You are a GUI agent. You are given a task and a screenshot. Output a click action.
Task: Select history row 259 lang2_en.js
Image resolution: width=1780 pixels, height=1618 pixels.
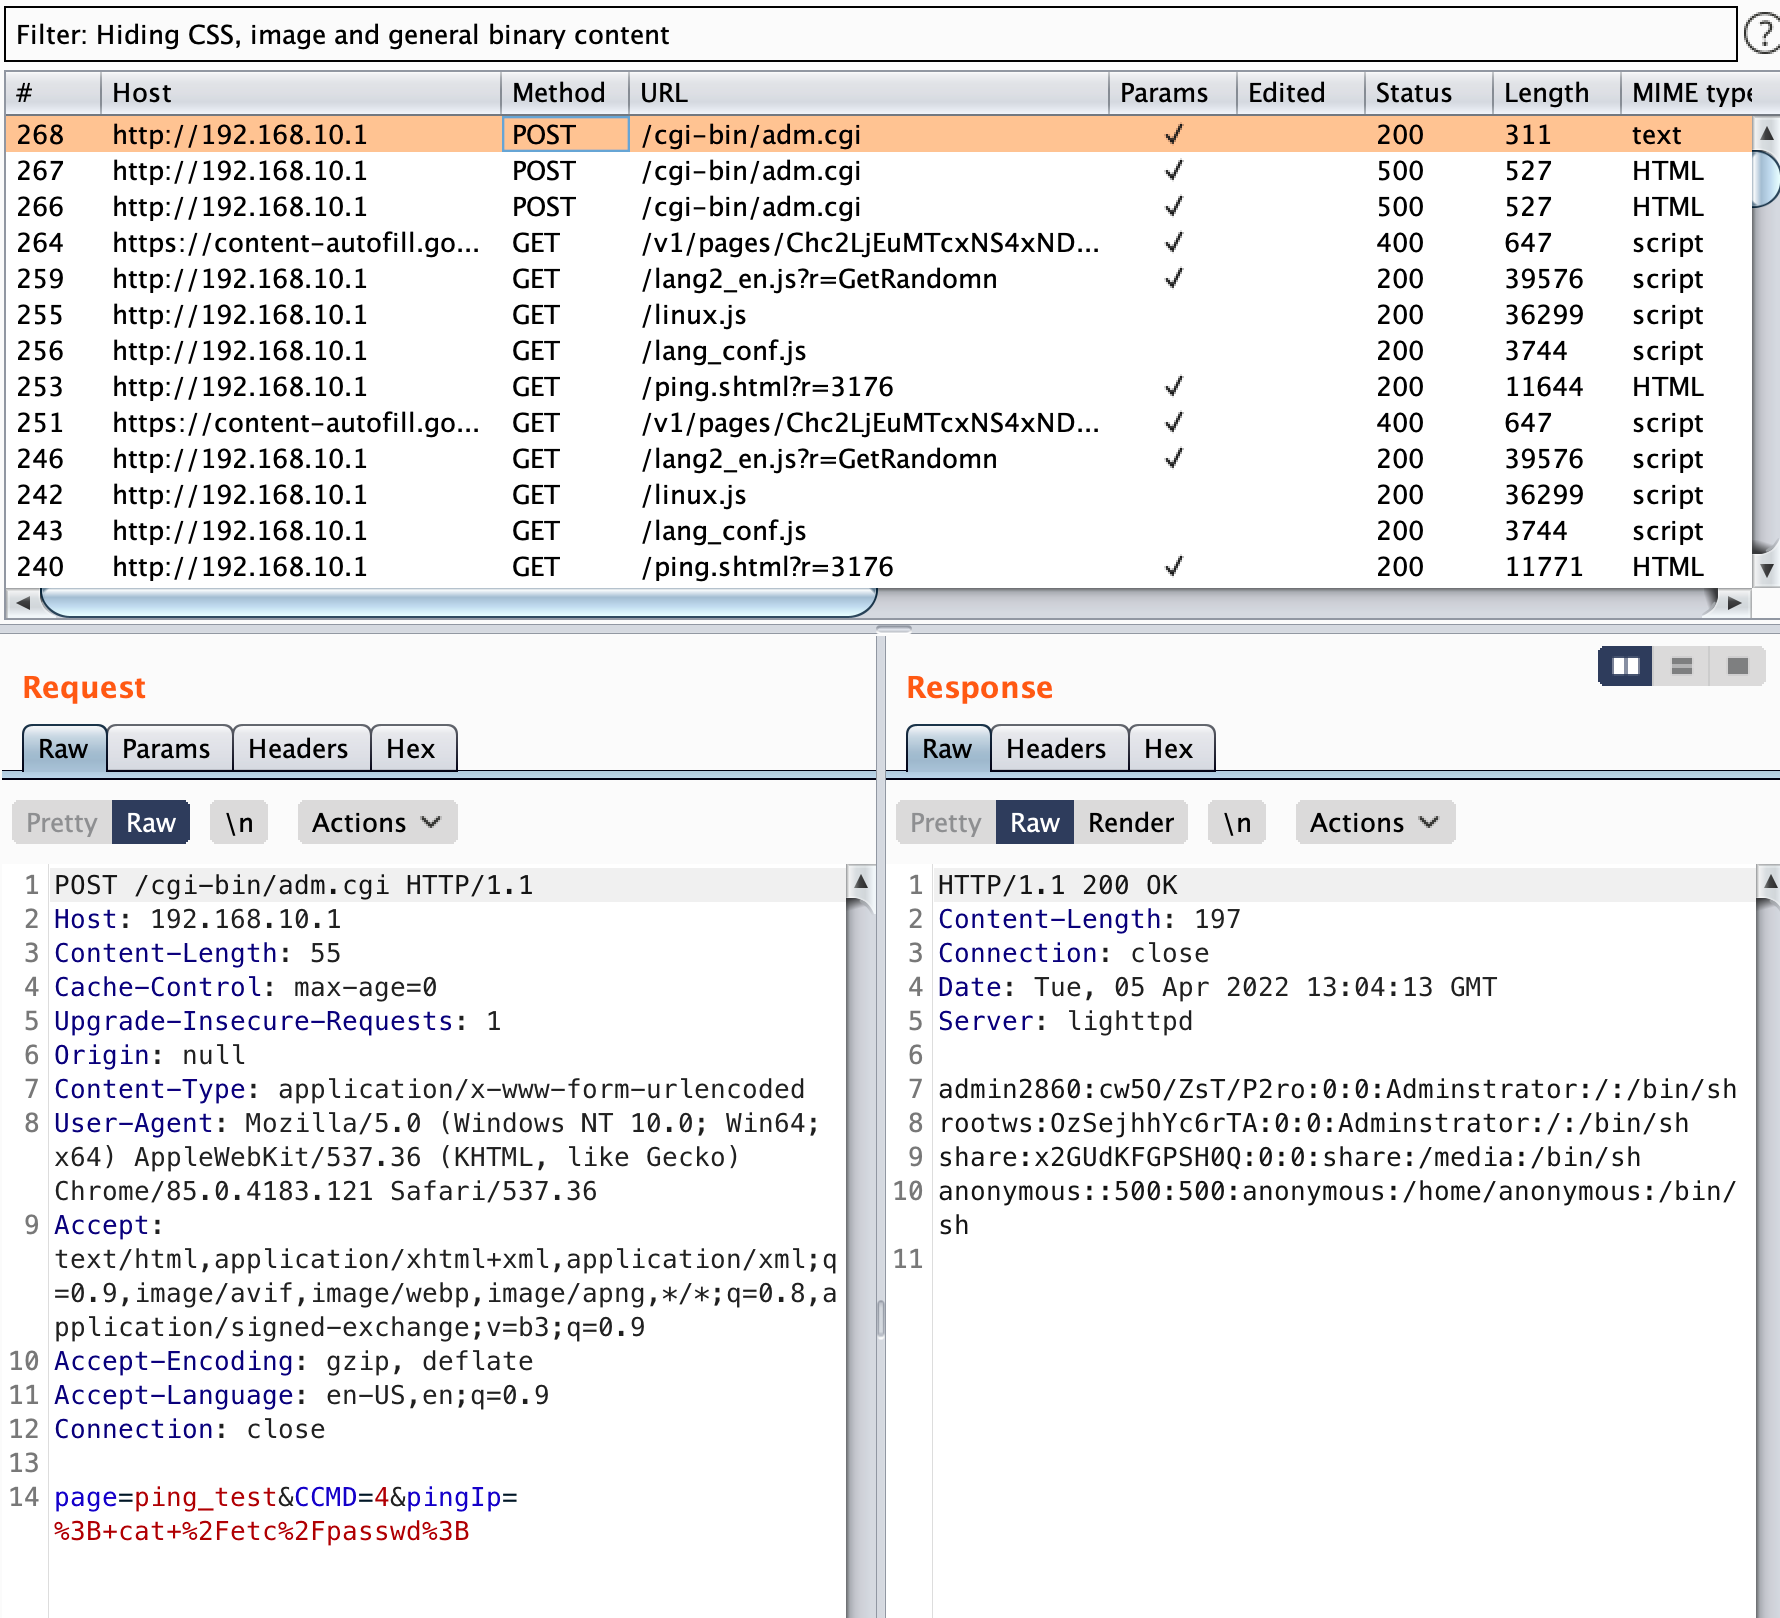pos(878,279)
